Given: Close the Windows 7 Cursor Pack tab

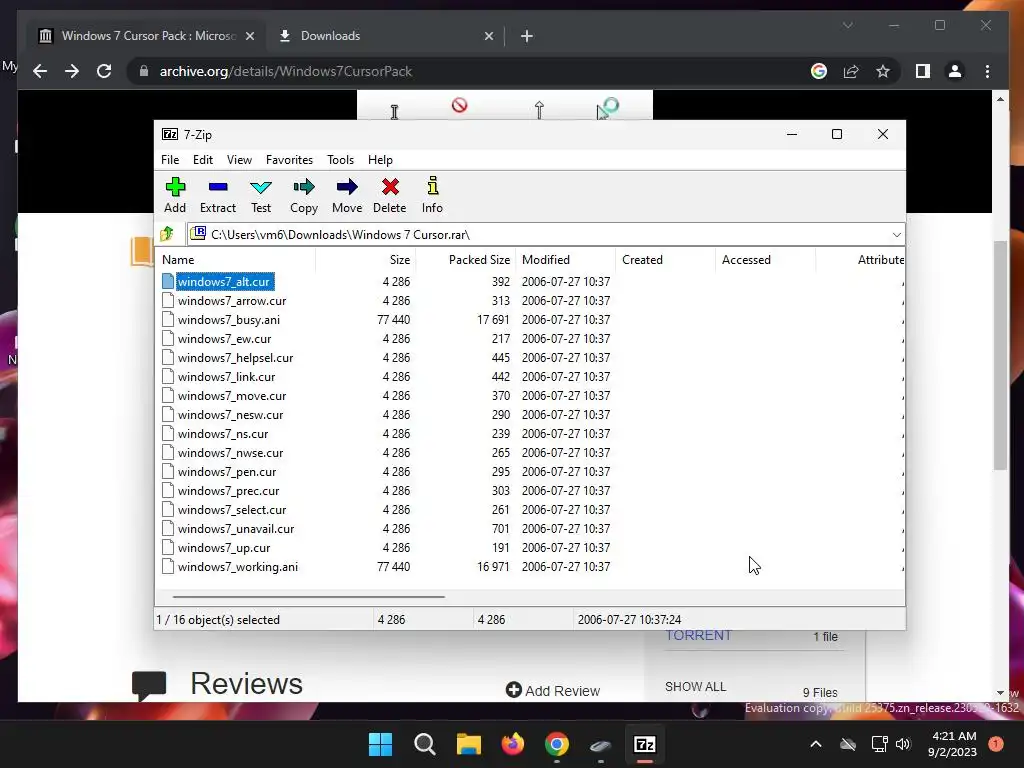Looking at the screenshot, I should [249, 36].
